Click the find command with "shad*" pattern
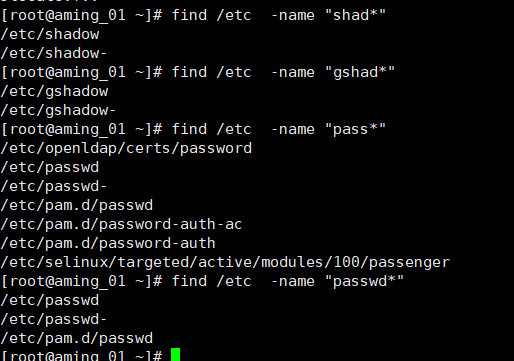Image resolution: width=514 pixels, height=361 pixels. (x=279, y=15)
